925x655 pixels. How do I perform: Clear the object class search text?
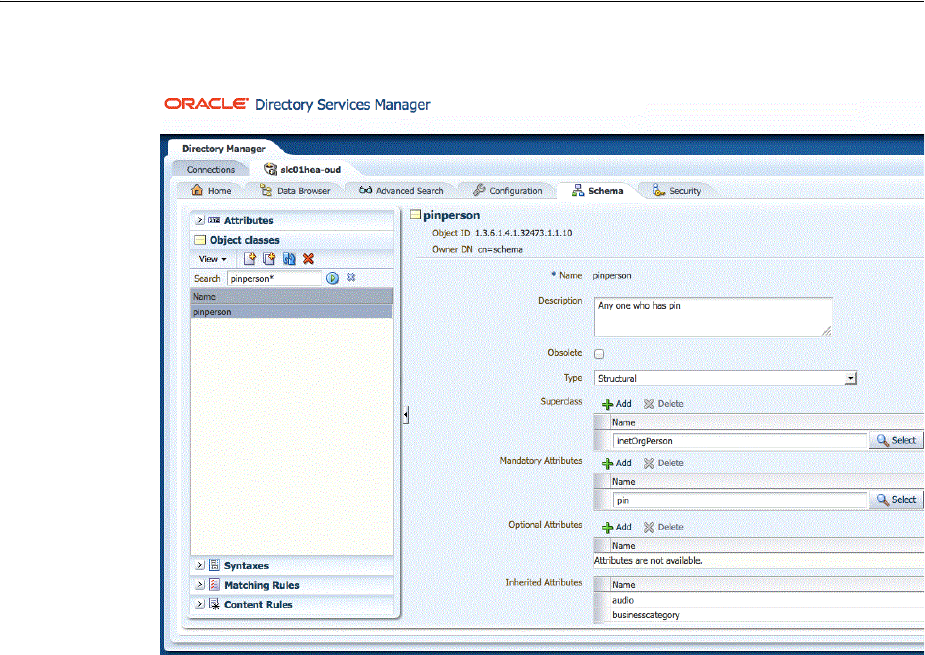point(351,277)
